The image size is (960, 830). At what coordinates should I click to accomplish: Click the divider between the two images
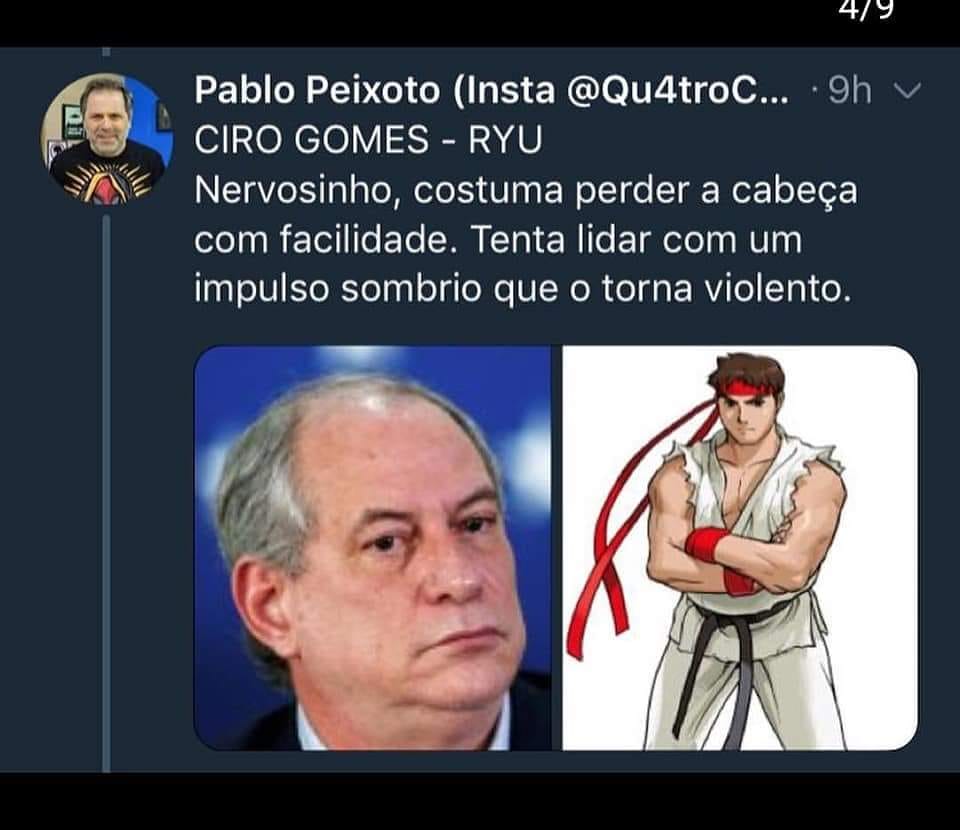coord(557,548)
